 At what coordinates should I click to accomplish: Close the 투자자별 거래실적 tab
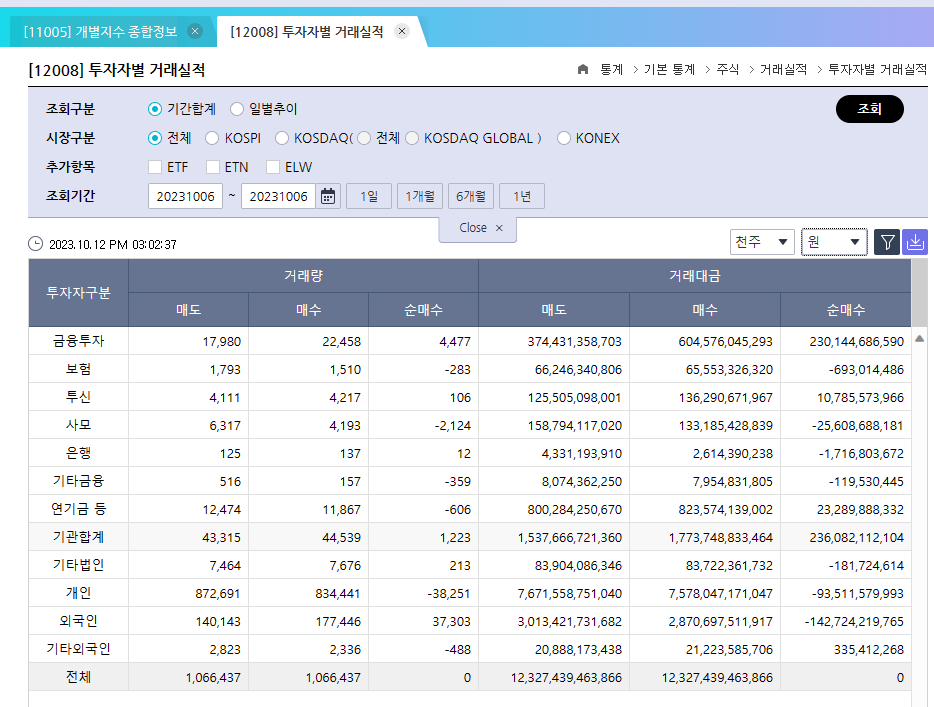pyautogui.click(x=402, y=31)
